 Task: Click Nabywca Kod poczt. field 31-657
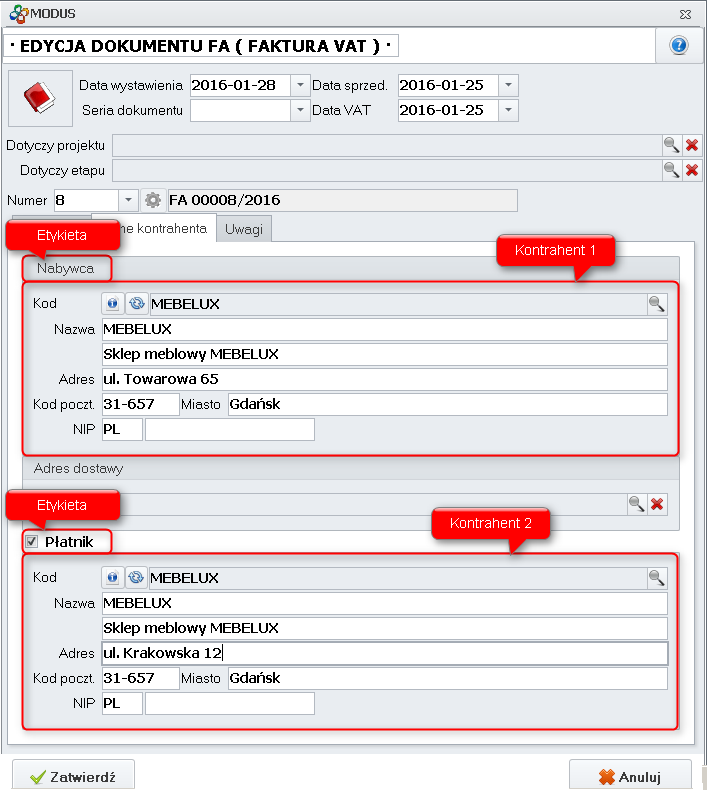pyautogui.click(x=141, y=404)
